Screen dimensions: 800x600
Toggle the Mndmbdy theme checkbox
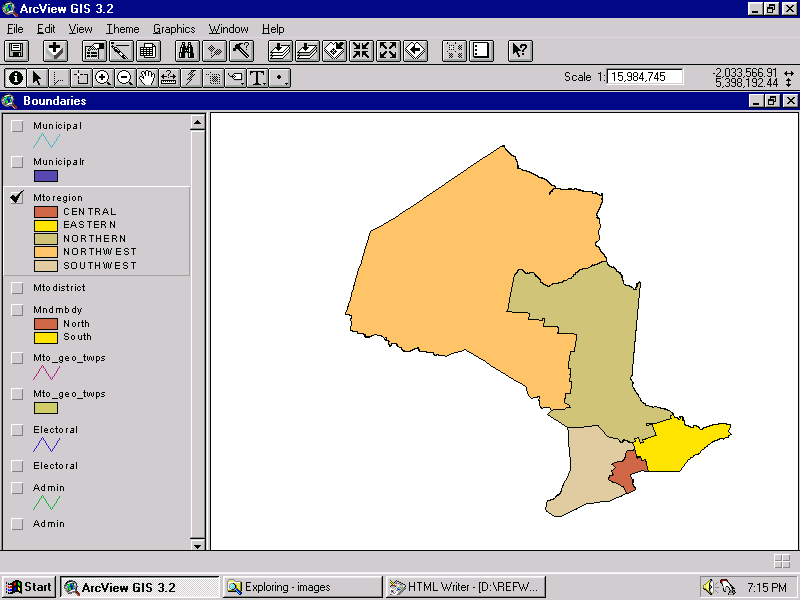coord(17,310)
